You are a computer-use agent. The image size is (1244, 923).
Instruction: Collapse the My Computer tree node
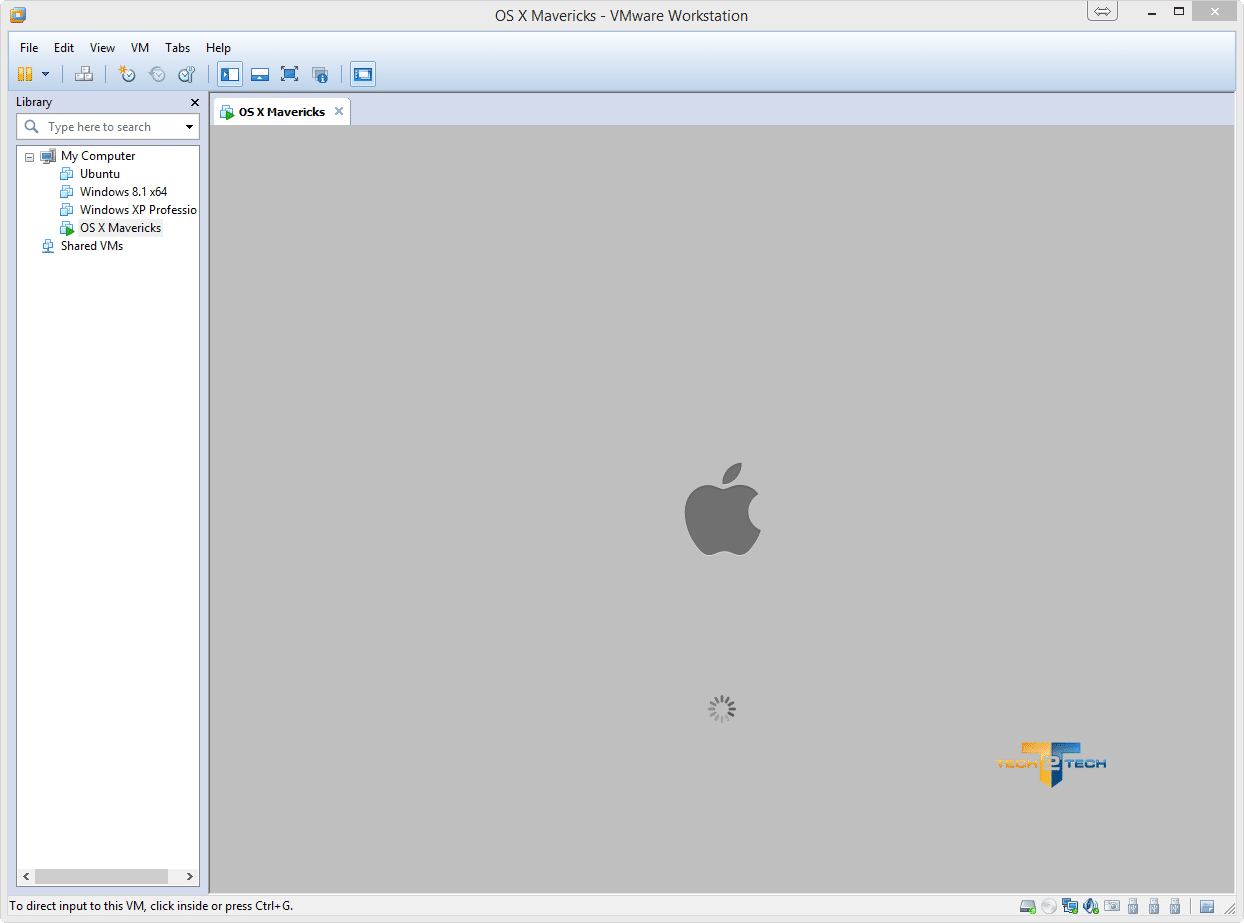click(29, 157)
